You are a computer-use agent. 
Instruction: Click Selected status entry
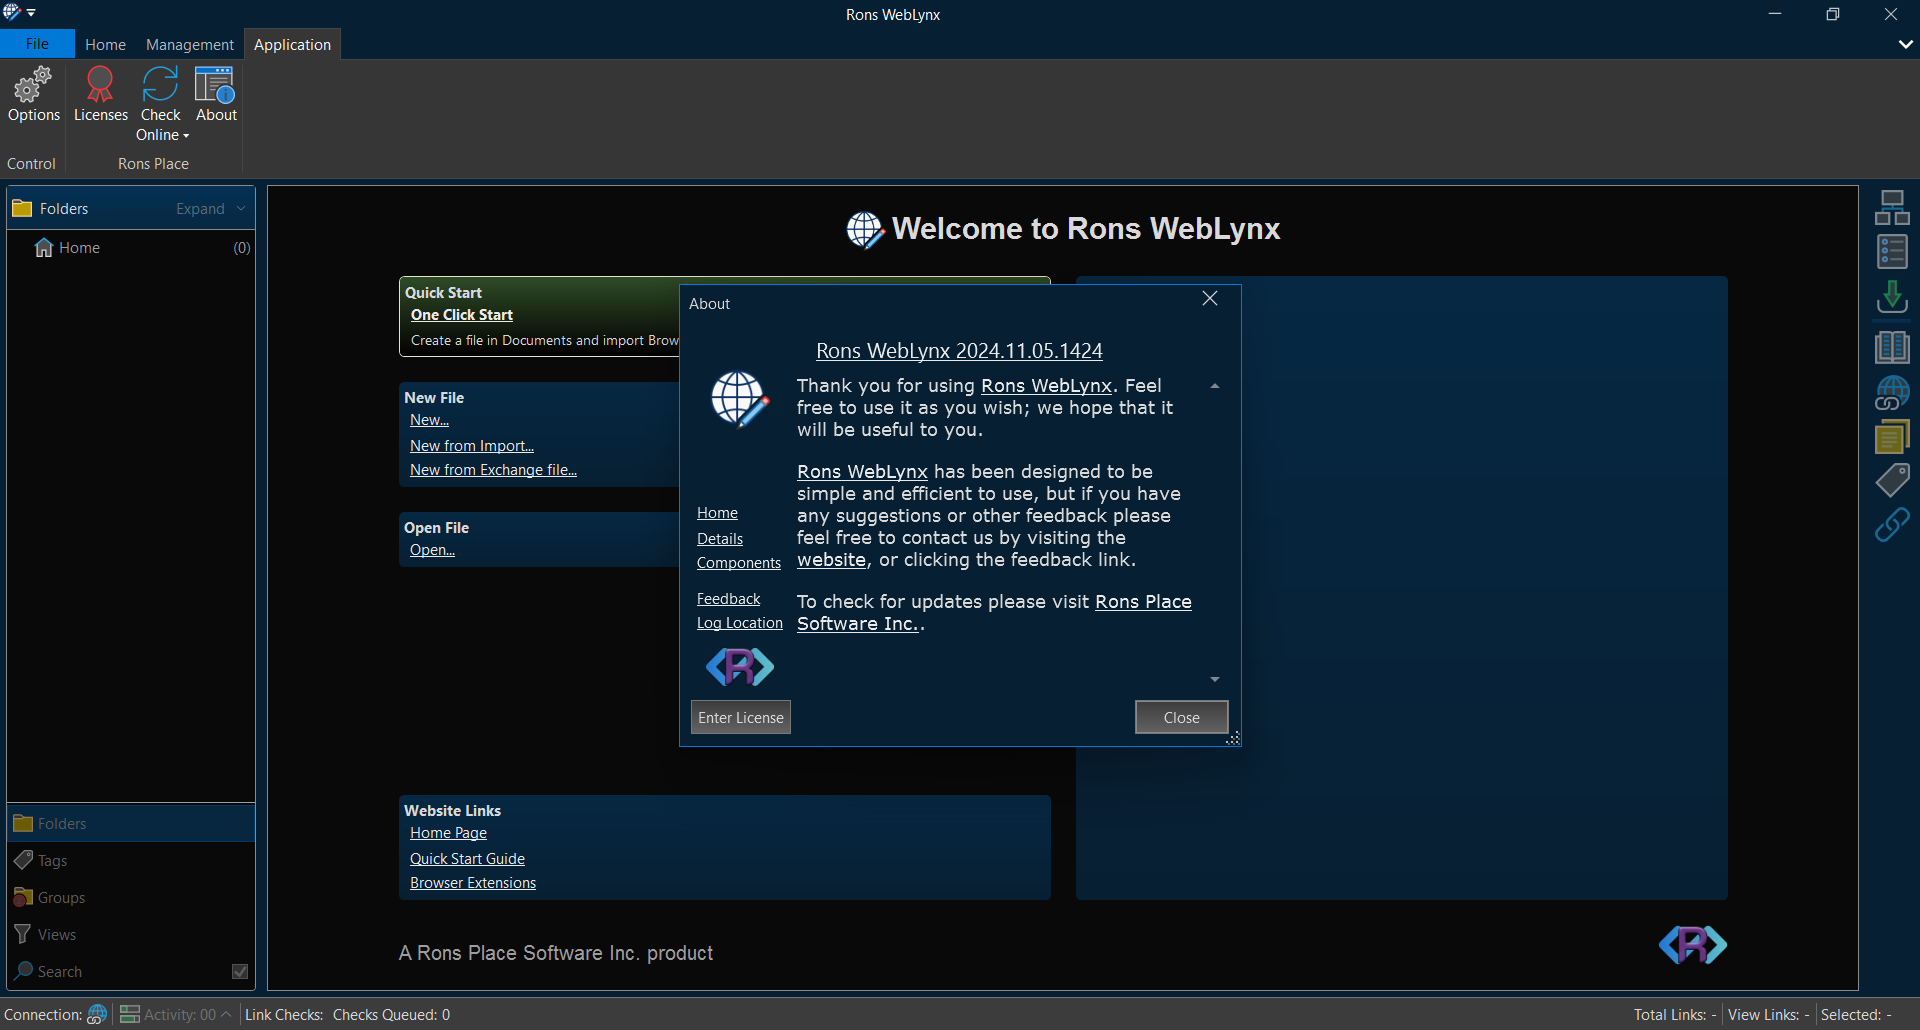(x=1856, y=1014)
